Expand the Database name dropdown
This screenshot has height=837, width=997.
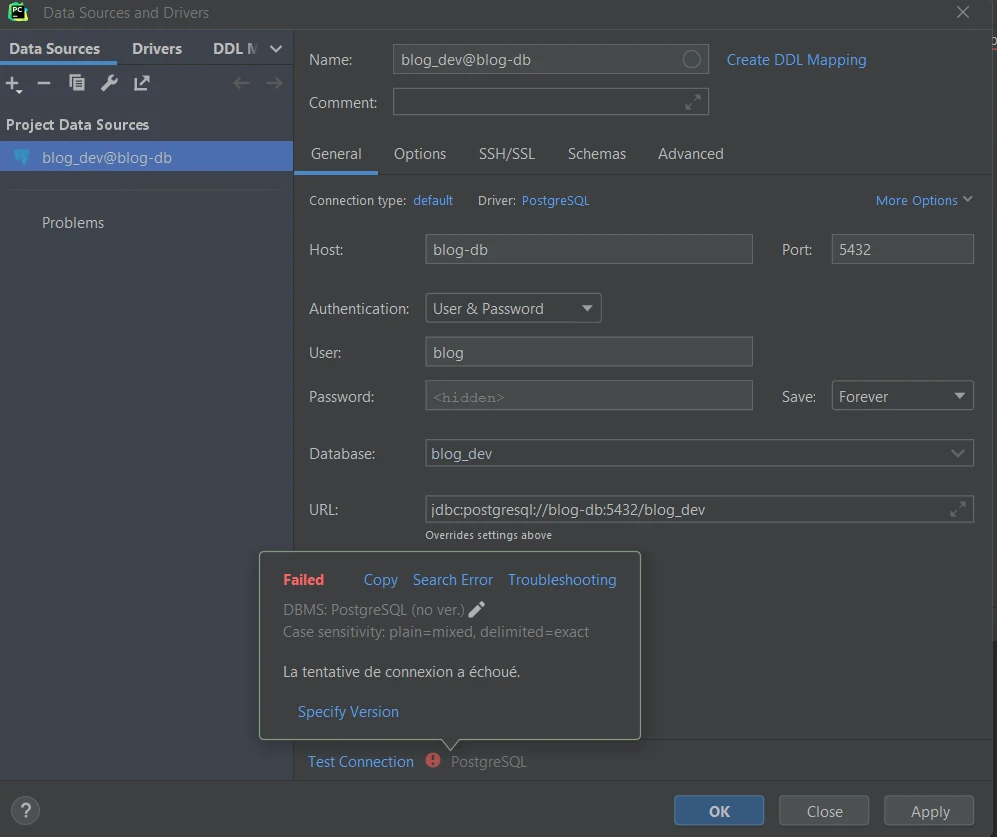point(958,453)
